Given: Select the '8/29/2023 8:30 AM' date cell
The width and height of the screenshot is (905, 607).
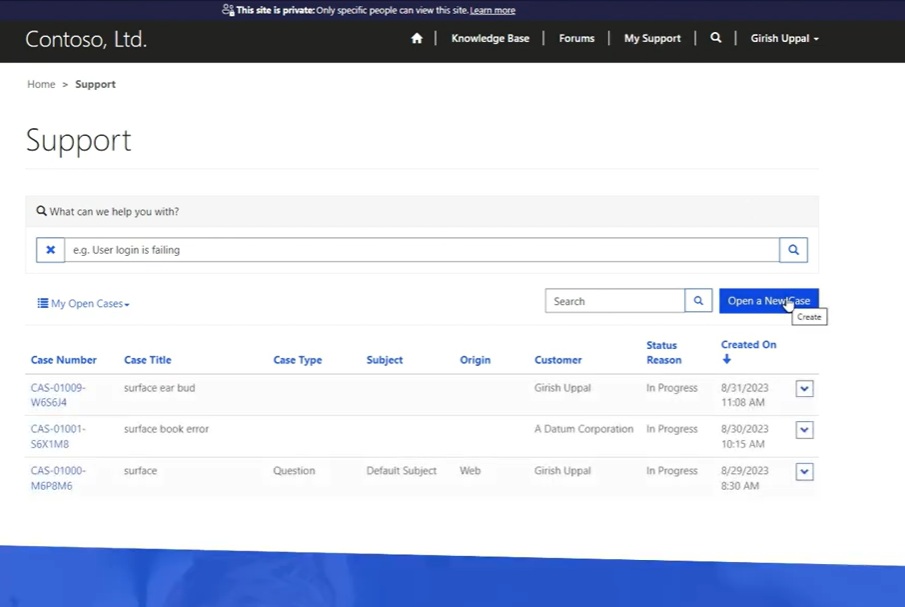Looking at the screenshot, I should pyautogui.click(x=745, y=478).
